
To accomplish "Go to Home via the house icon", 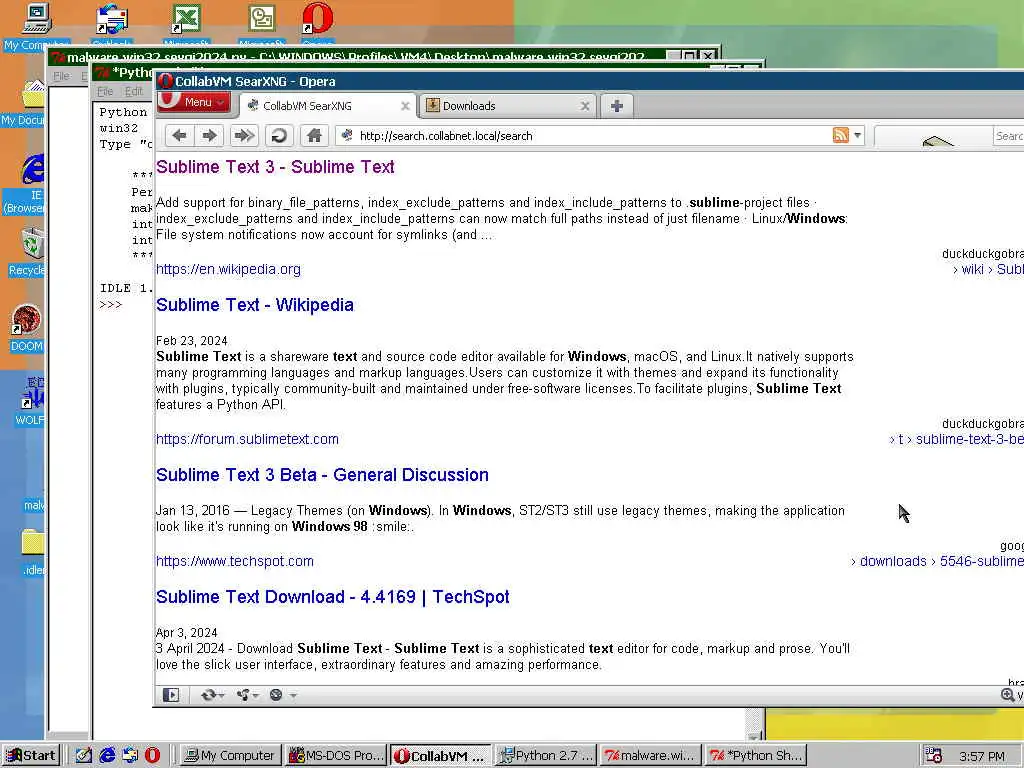I will (x=314, y=135).
